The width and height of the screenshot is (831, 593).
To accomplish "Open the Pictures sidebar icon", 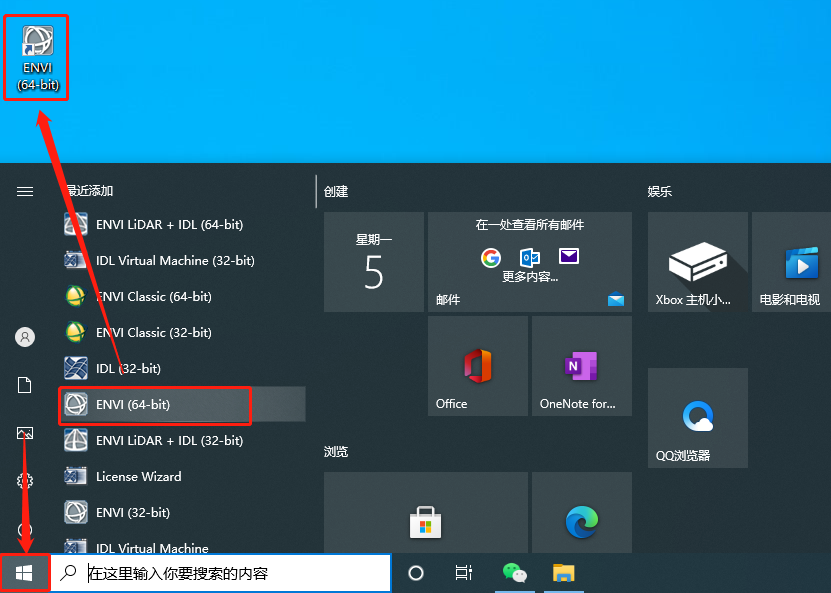I will [x=25, y=433].
